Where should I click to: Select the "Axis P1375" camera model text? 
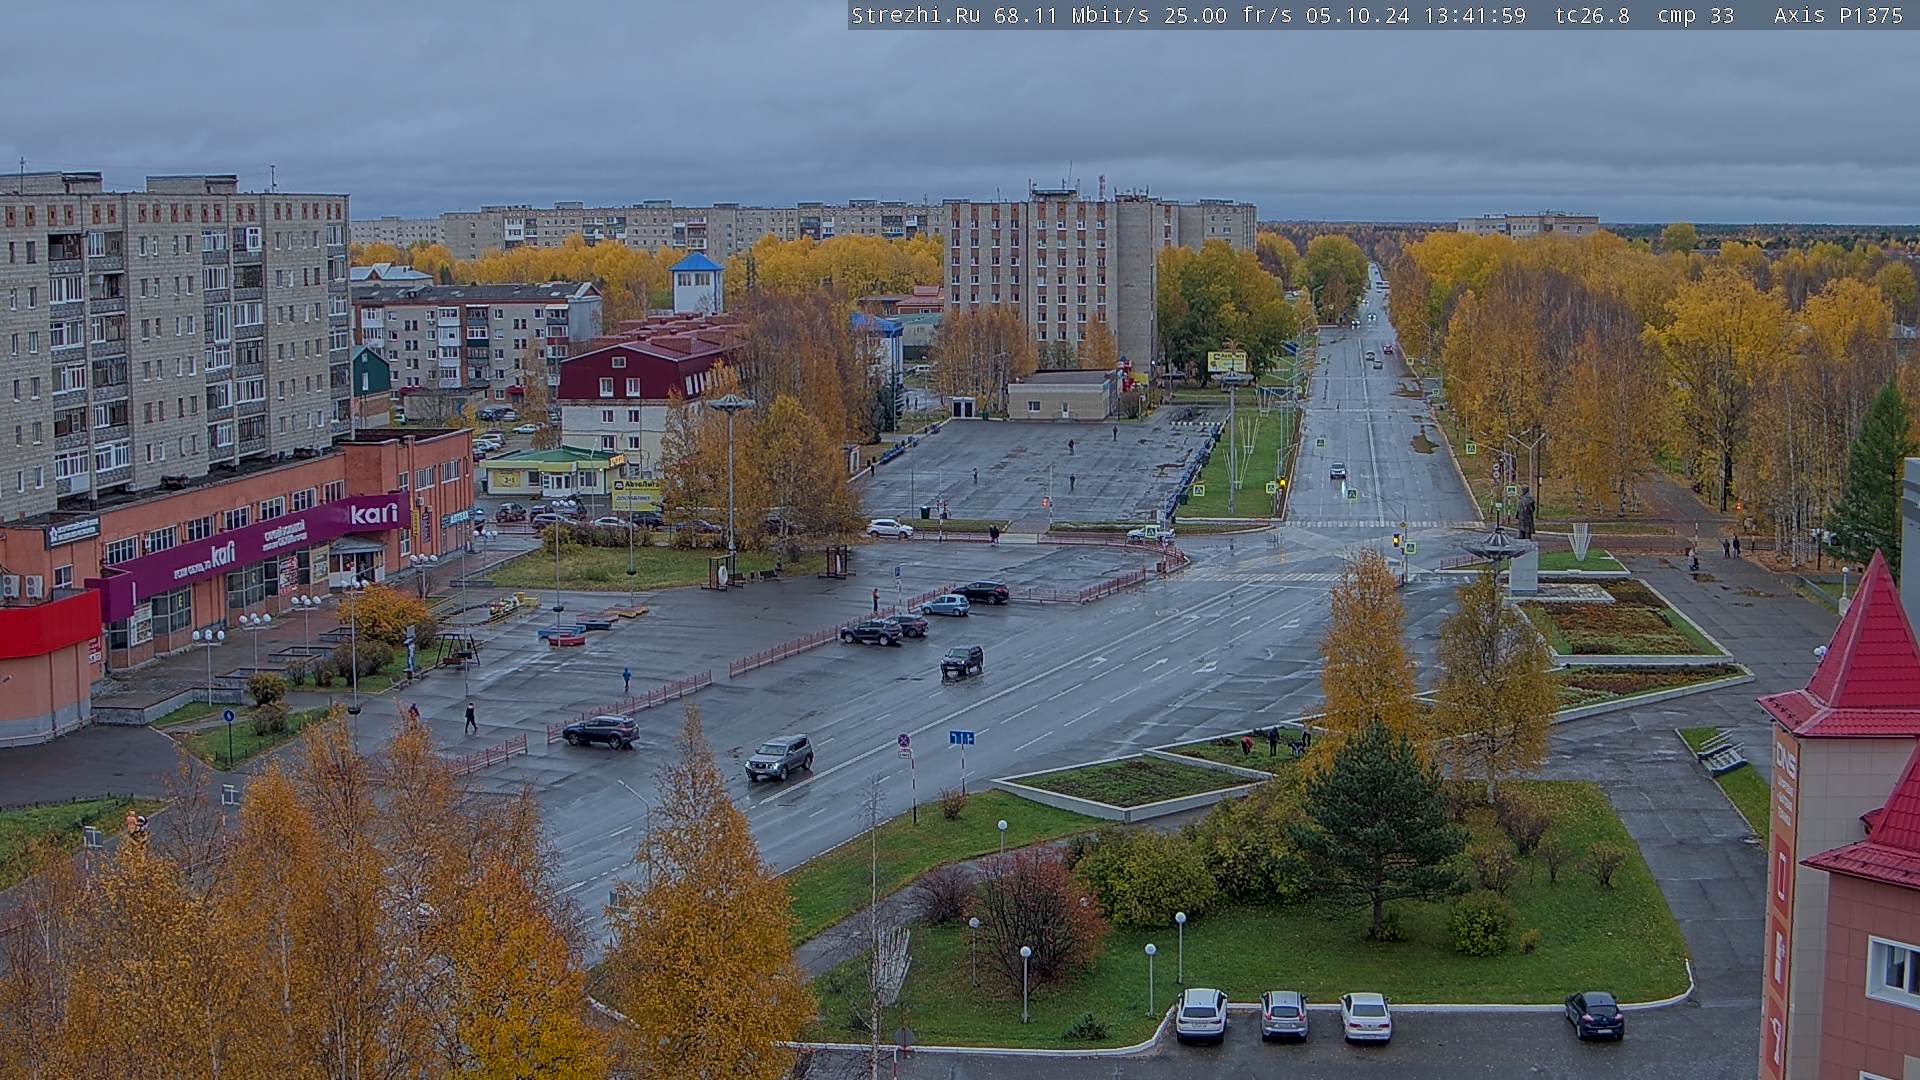tap(1839, 15)
